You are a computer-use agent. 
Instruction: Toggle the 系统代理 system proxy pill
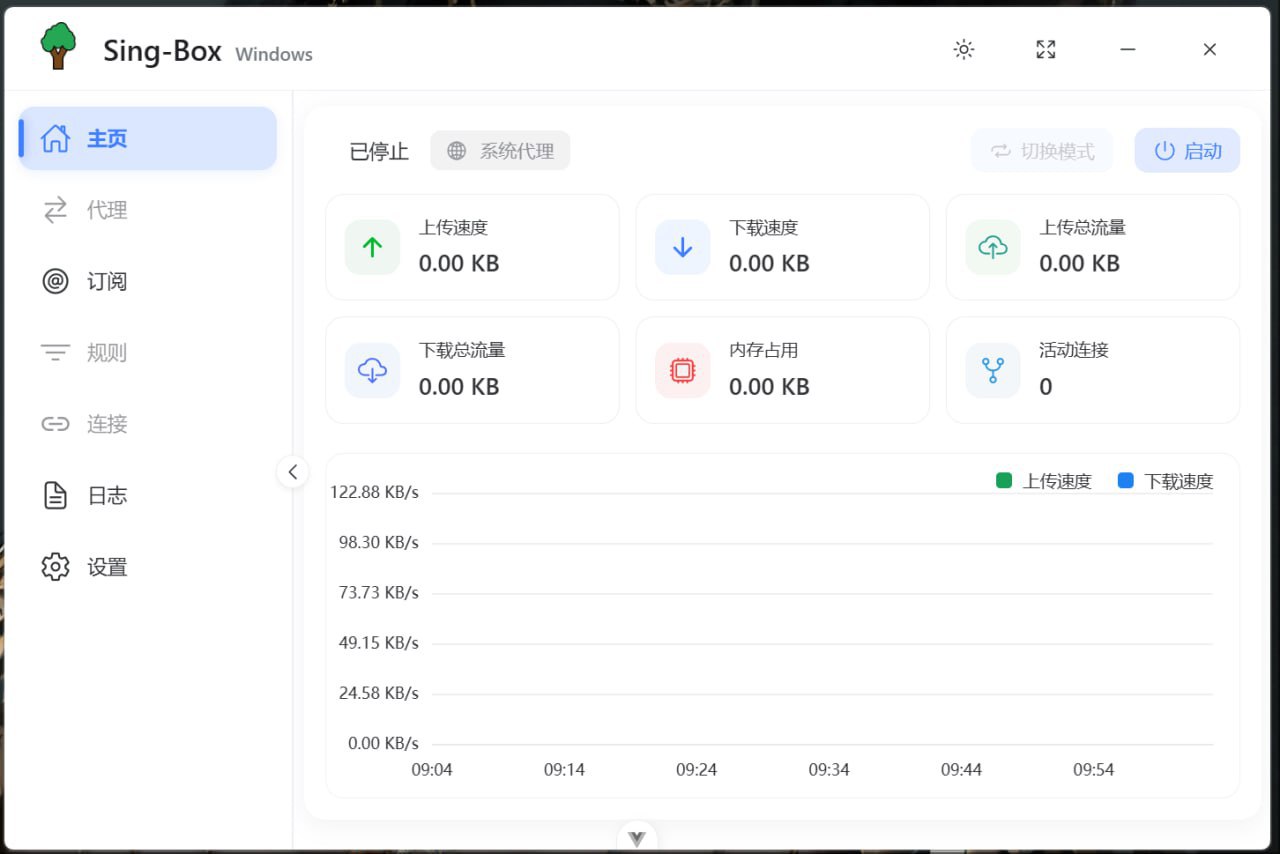[500, 150]
